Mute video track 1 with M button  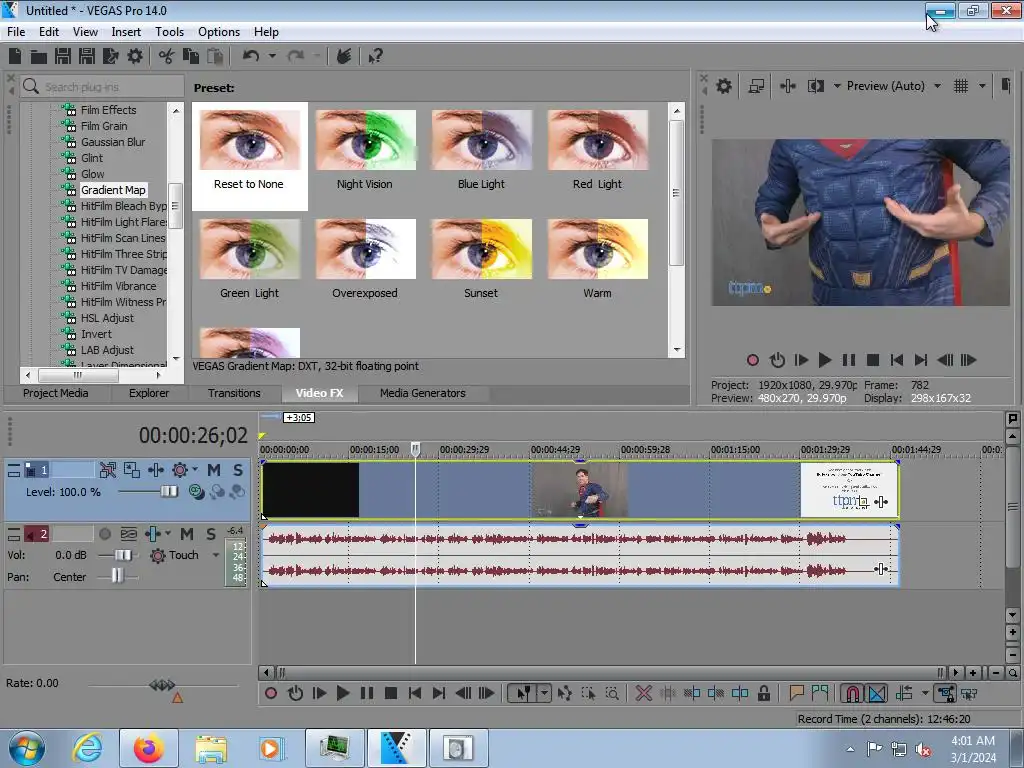(x=214, y=470)
